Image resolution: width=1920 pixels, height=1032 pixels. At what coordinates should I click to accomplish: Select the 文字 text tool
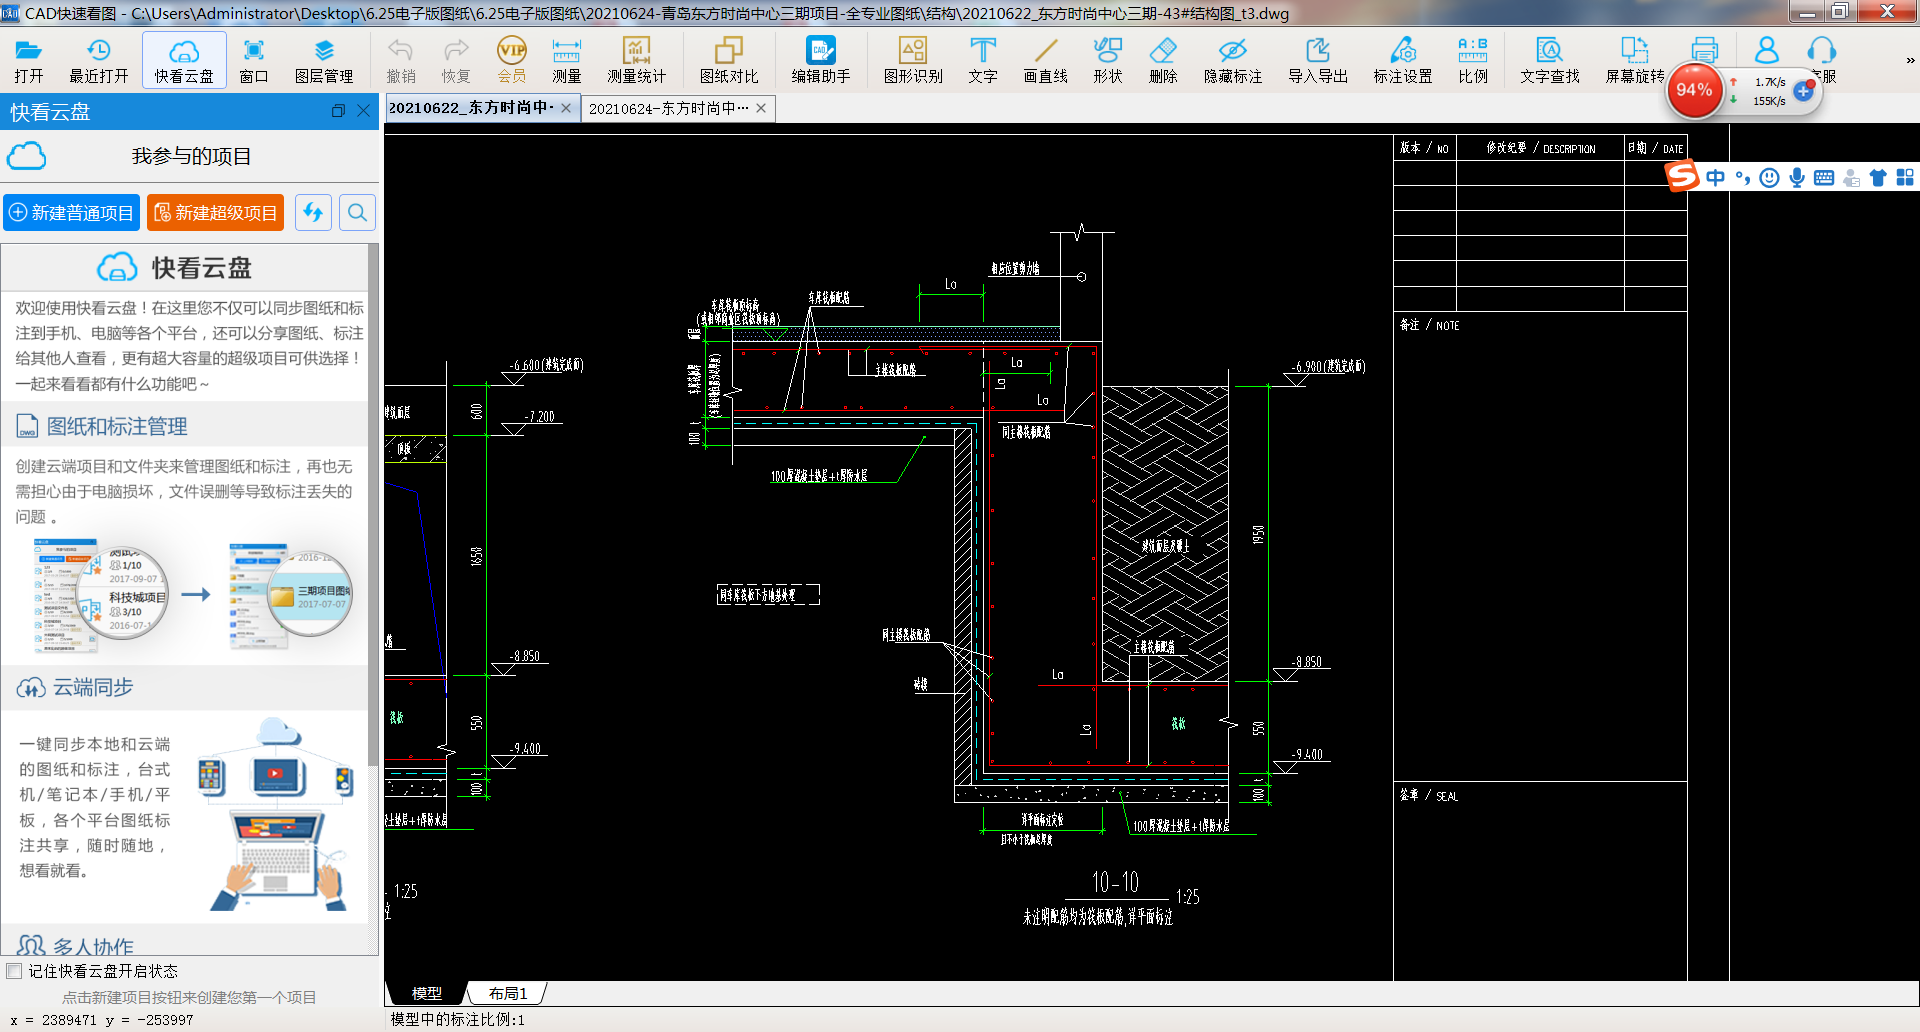983,60
